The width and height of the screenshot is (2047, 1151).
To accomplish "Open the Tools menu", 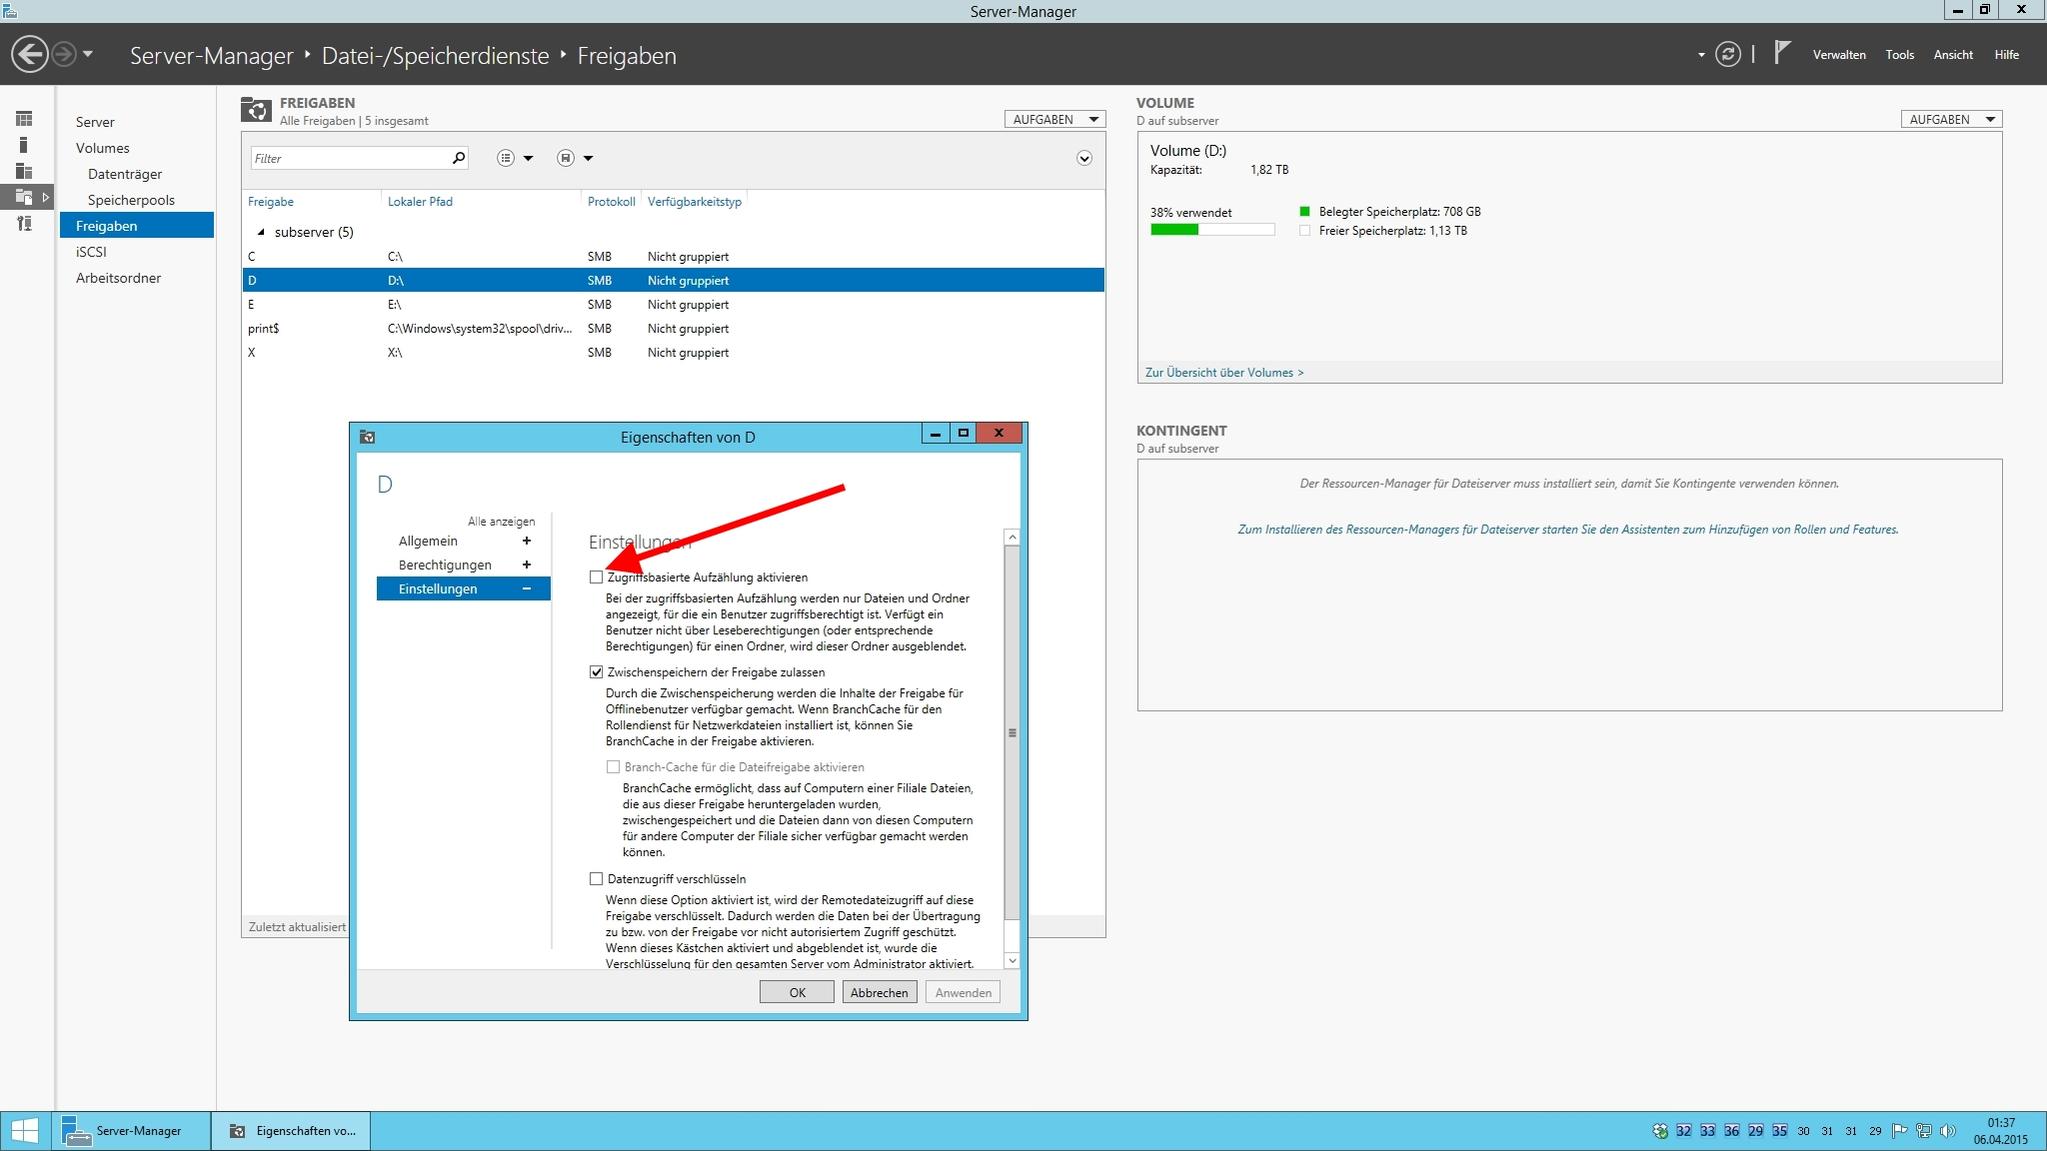I will (1899, 55).
